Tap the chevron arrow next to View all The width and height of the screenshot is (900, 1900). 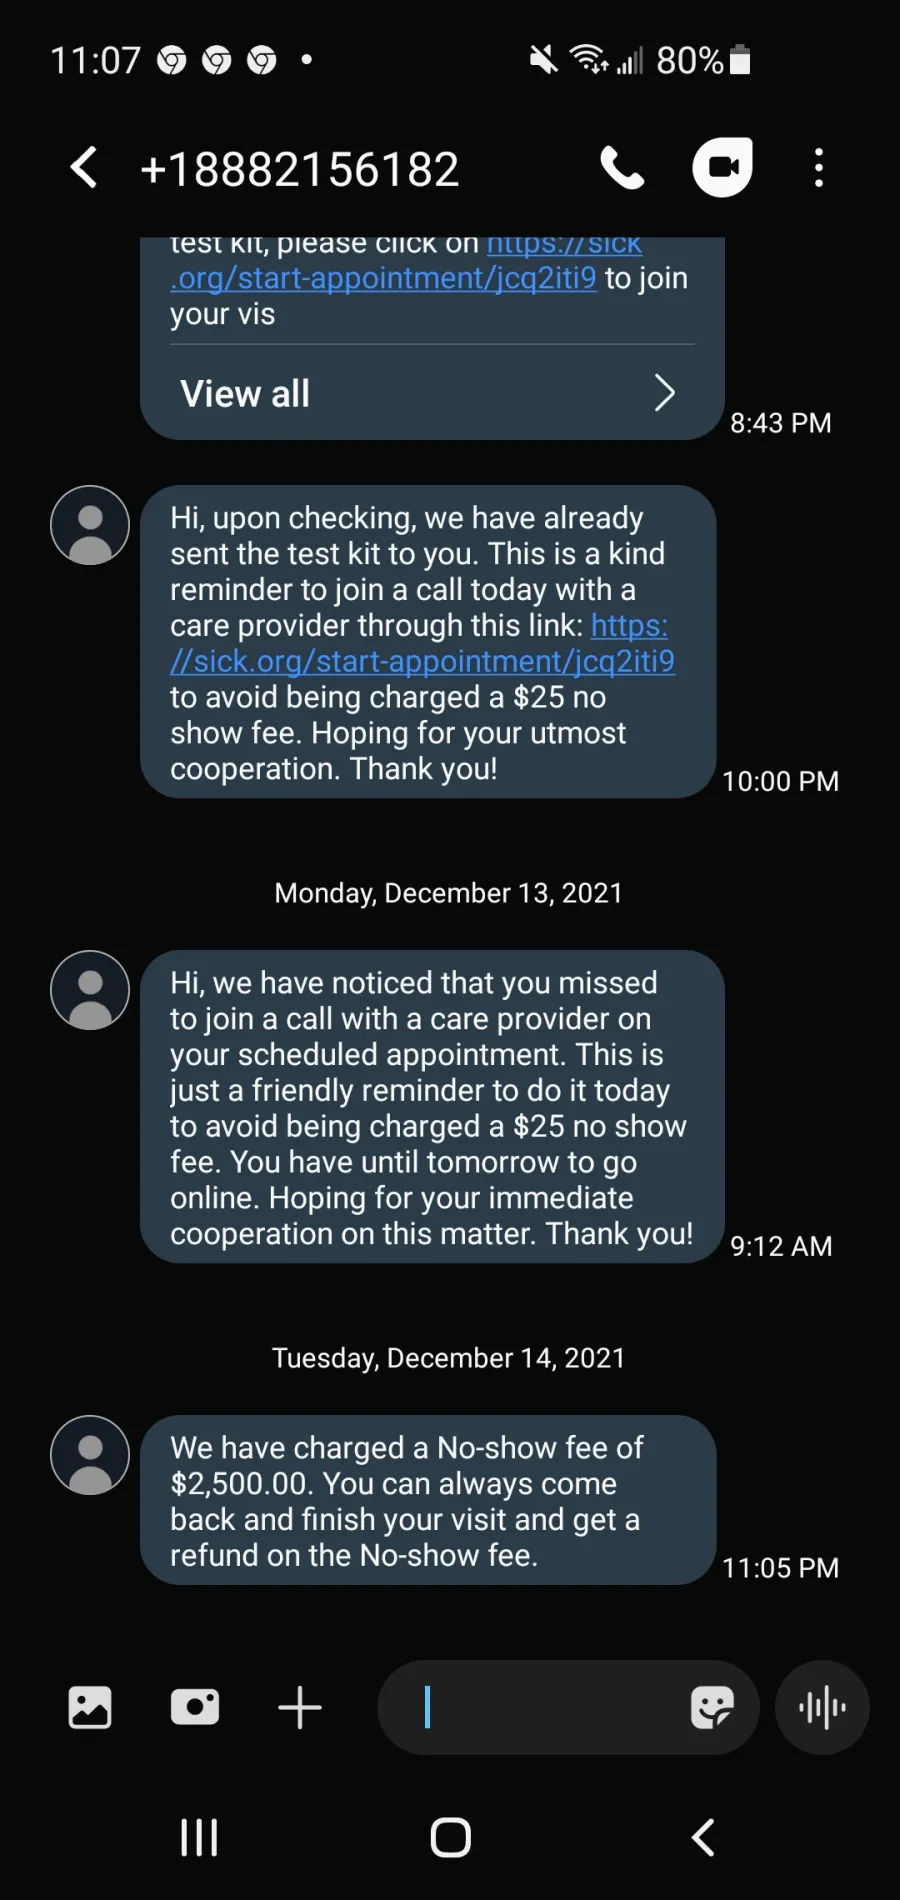pyautogui.click(x=665, y=393)
